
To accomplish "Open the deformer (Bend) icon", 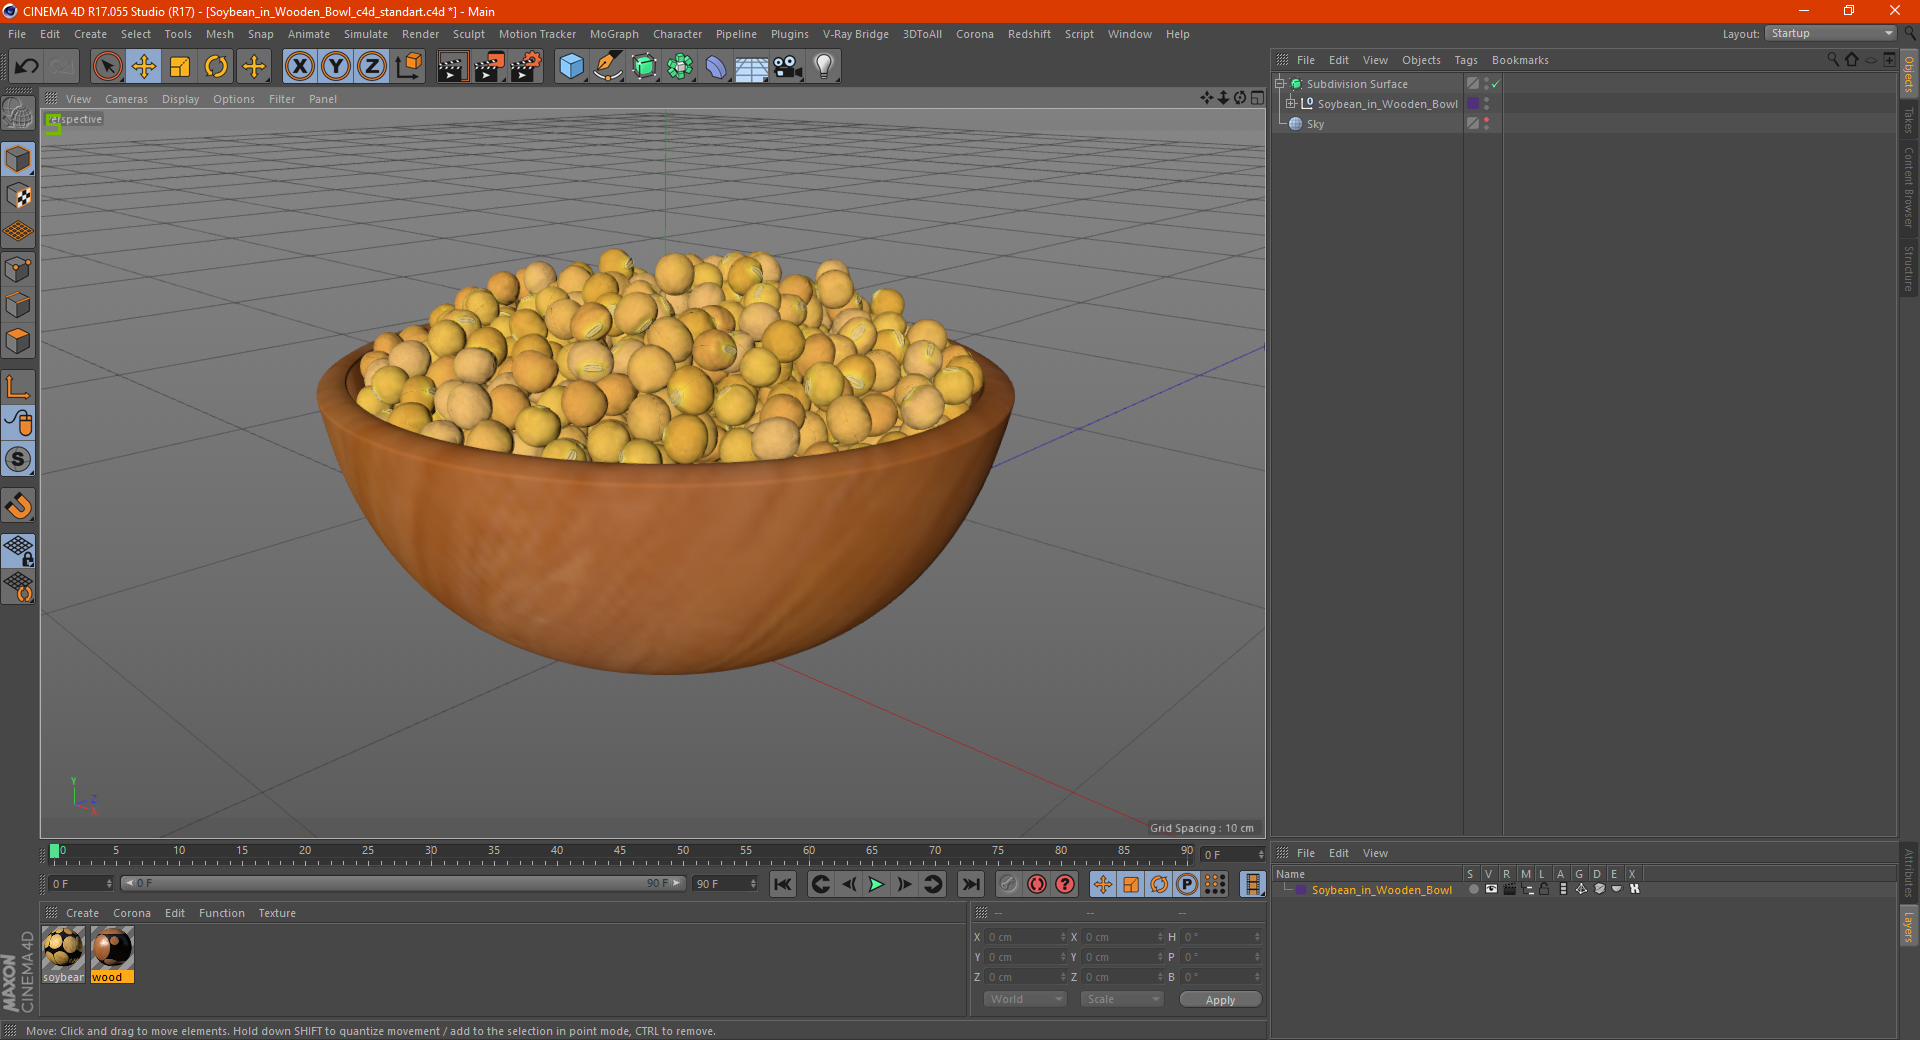I will pyautogui.click(x=716, y=67).
